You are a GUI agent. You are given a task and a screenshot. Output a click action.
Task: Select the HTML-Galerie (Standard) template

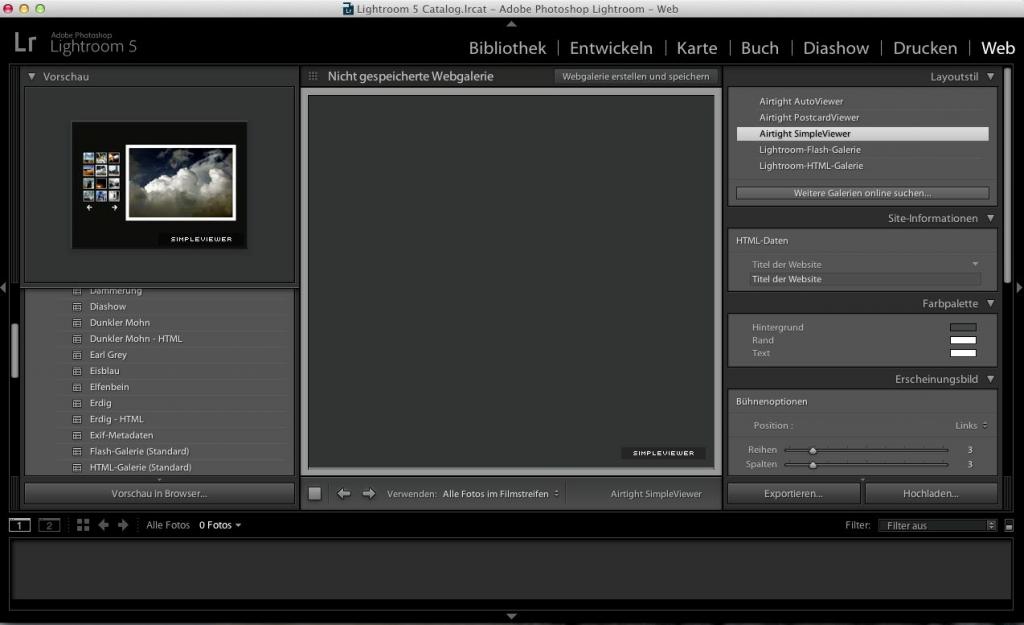coord(140,468)
